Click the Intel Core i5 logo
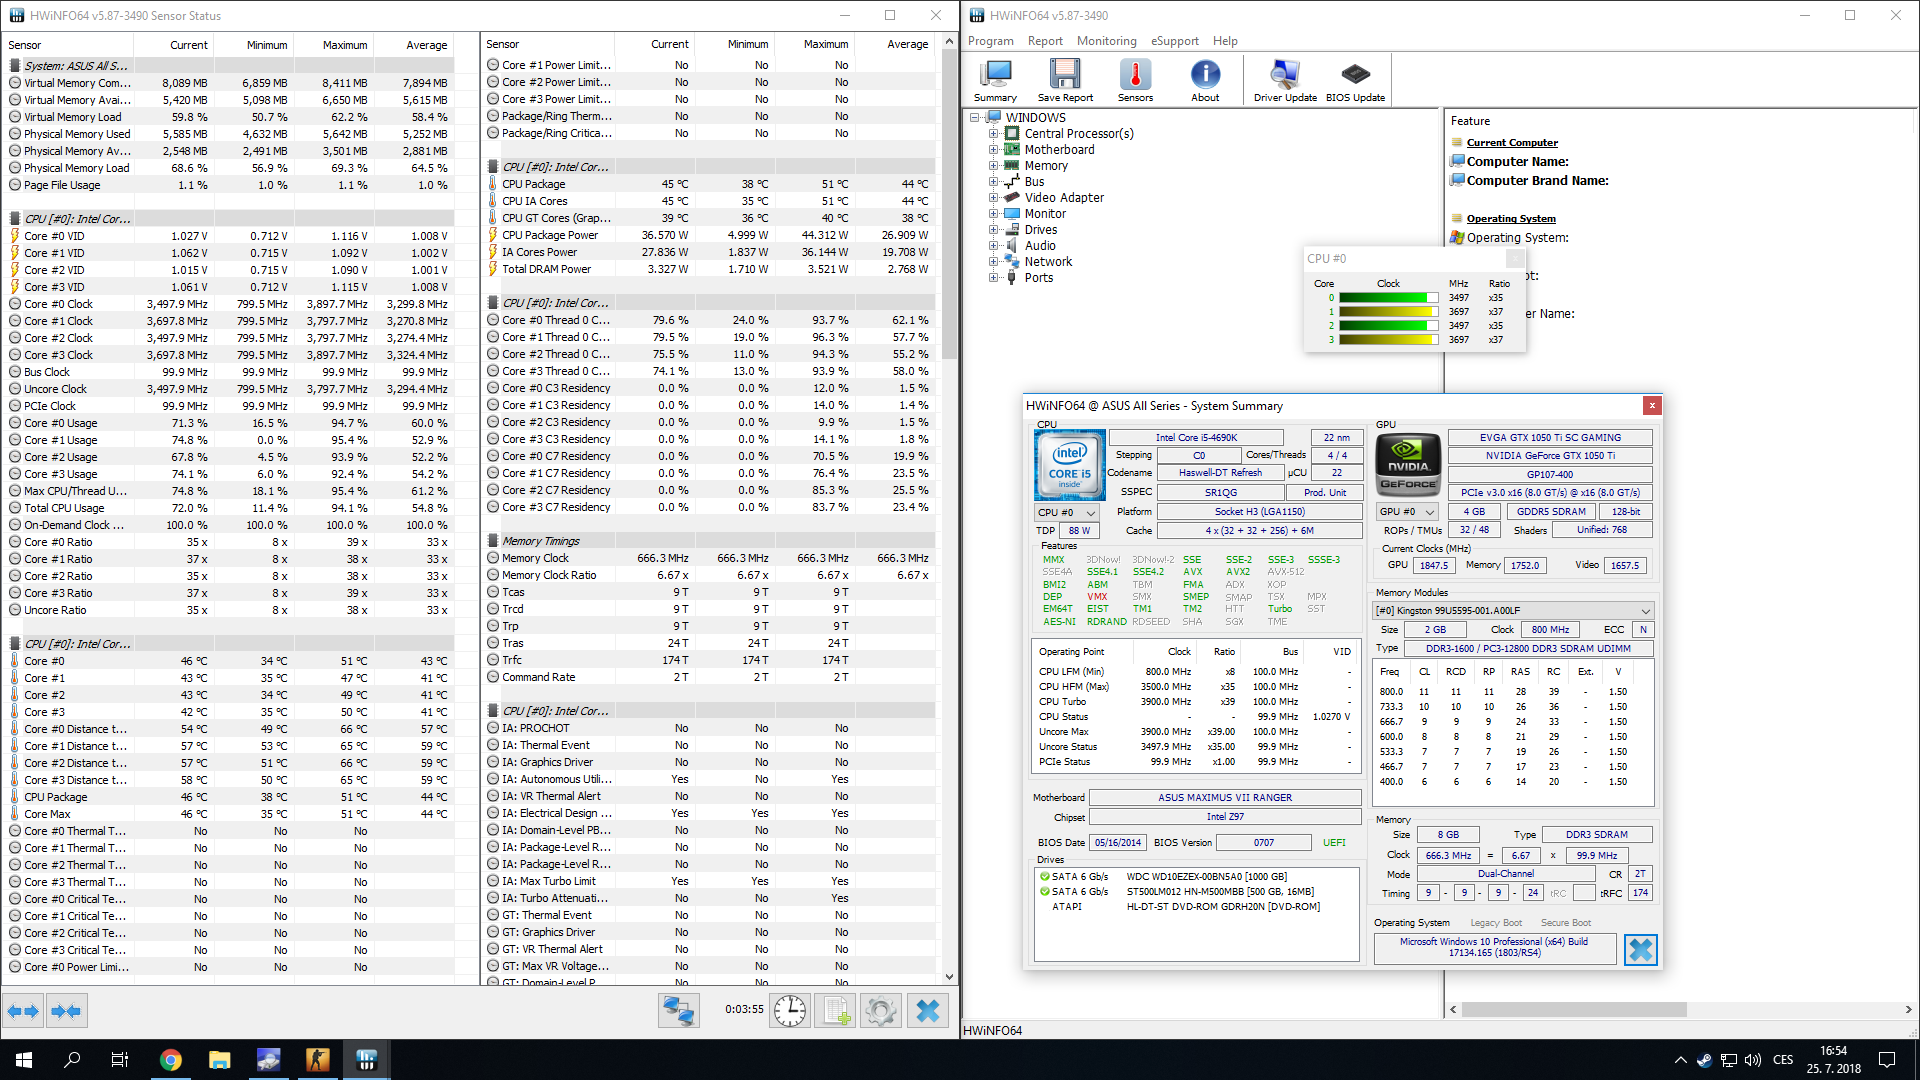 click(x=1069, y=465)
